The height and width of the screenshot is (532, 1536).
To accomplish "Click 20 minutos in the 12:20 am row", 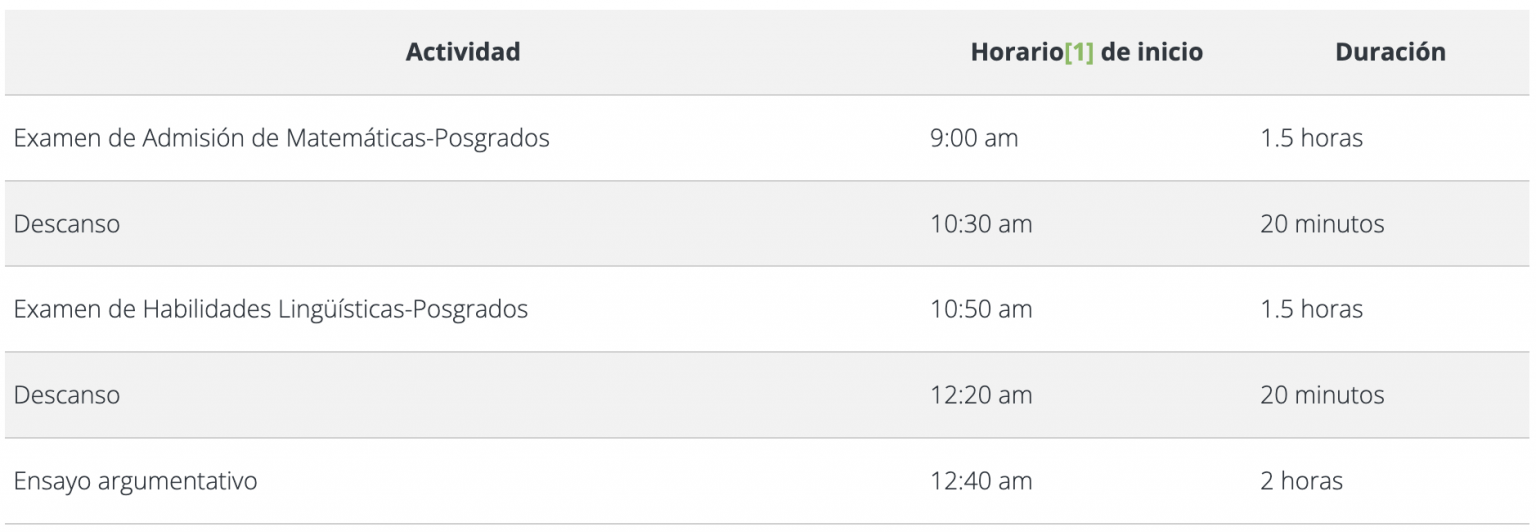I will [x=1322, y=395].
